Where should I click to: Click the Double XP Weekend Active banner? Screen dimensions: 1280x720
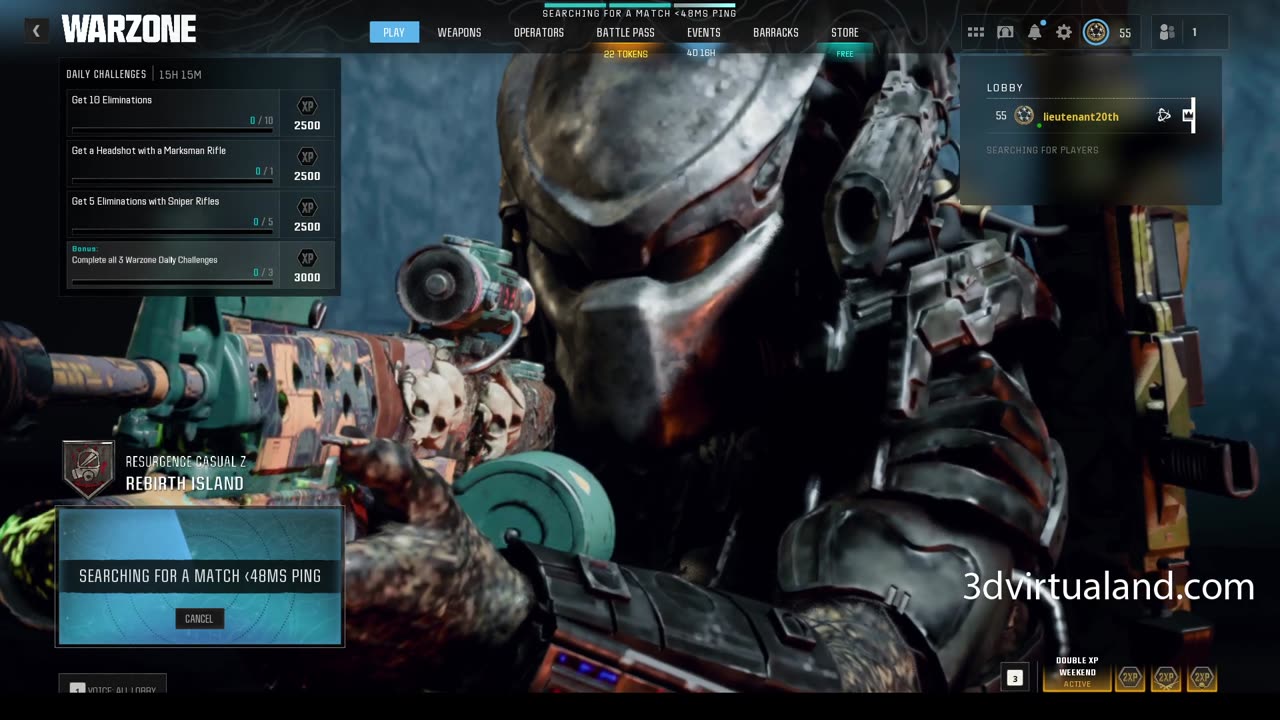(x=1078, y=673)
